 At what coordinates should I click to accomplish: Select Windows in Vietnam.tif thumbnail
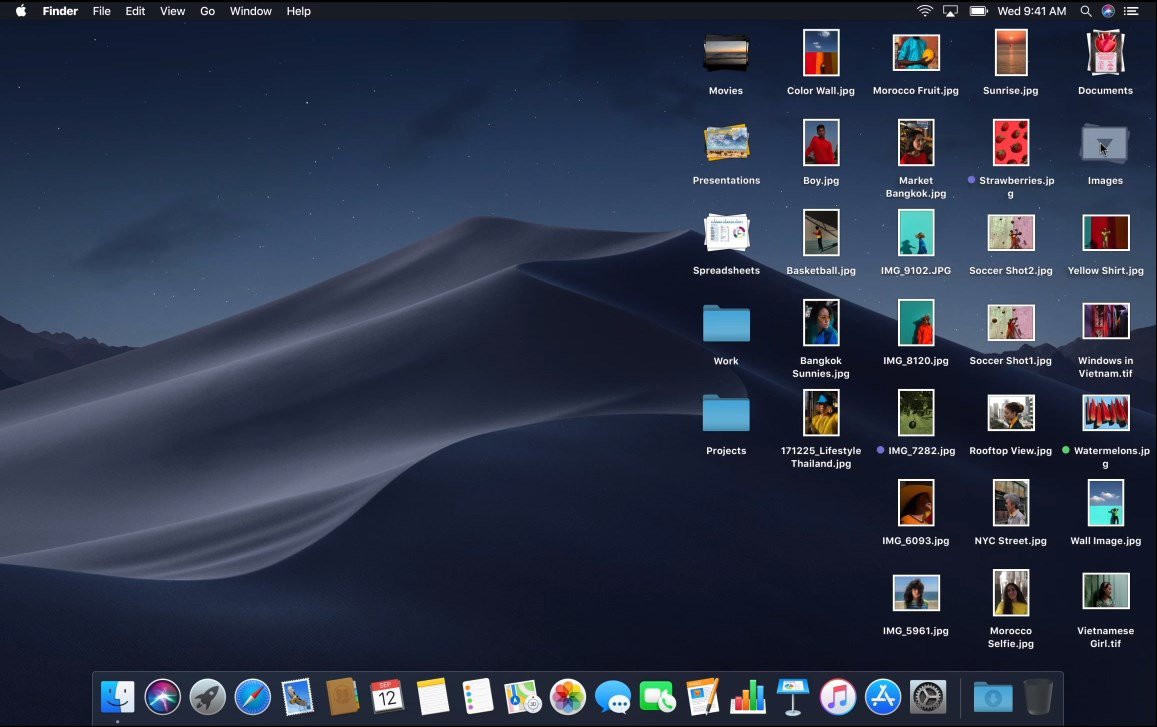point(1105,323)
